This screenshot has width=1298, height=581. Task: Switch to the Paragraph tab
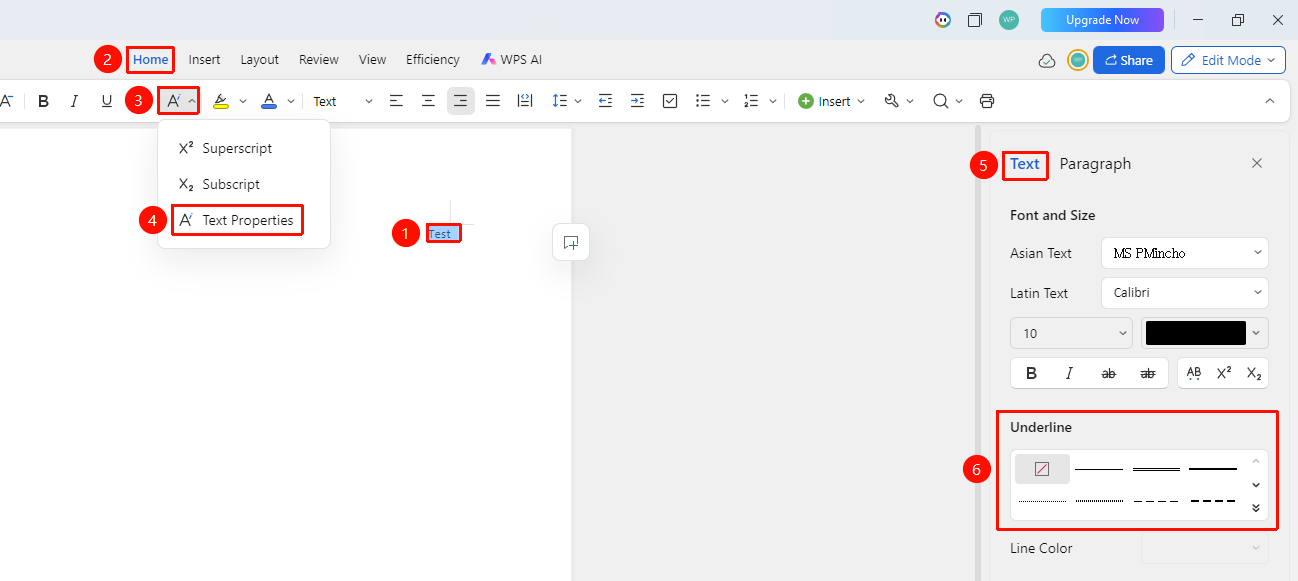pos(1095,164)
